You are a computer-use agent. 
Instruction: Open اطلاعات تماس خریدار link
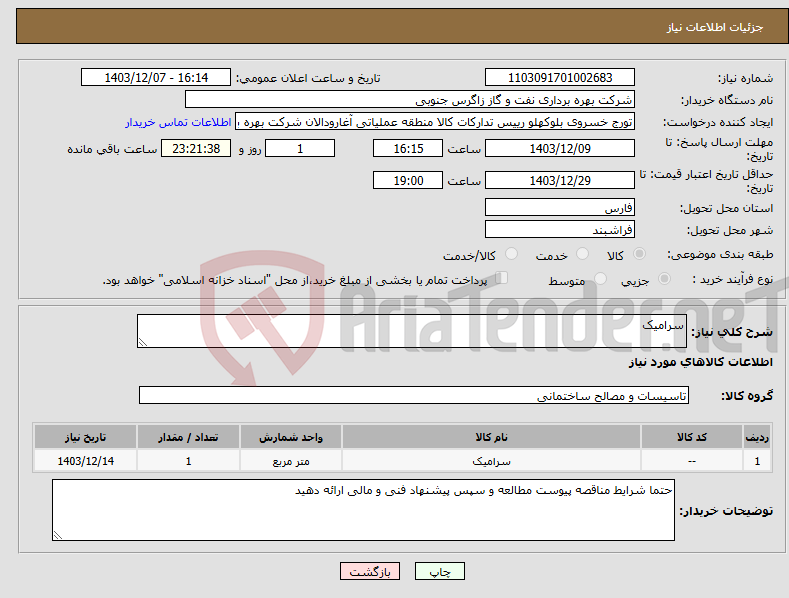[x=178, y=122]
